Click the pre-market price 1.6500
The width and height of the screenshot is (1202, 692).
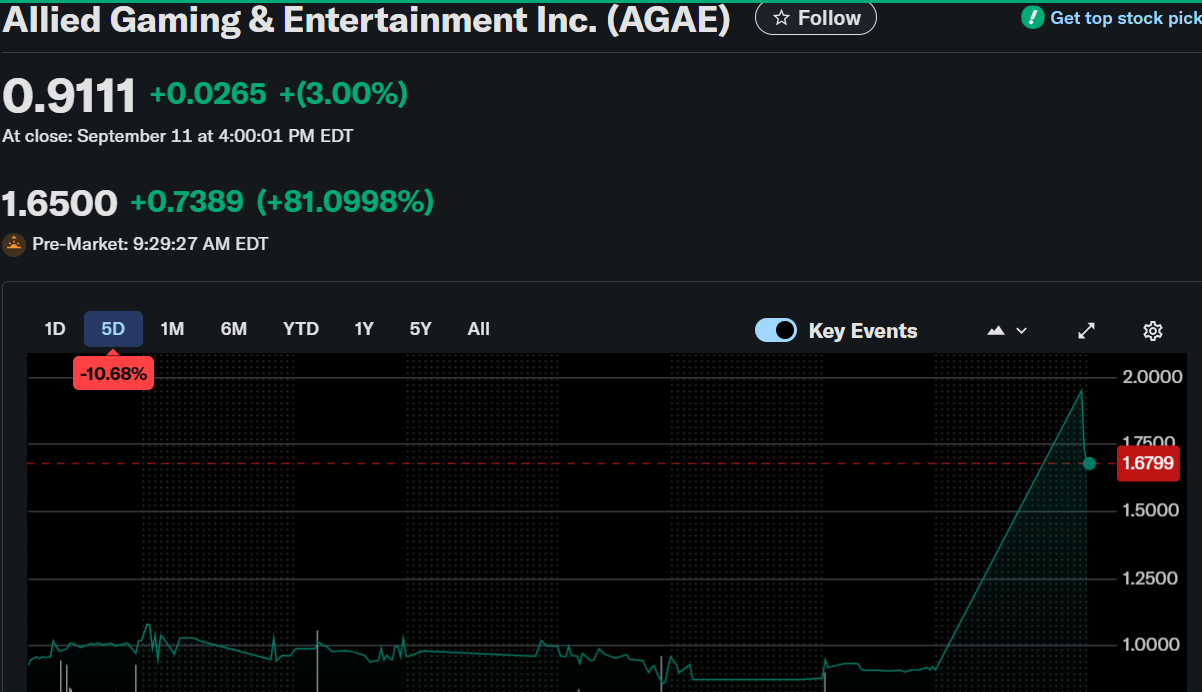click(60, 203)
